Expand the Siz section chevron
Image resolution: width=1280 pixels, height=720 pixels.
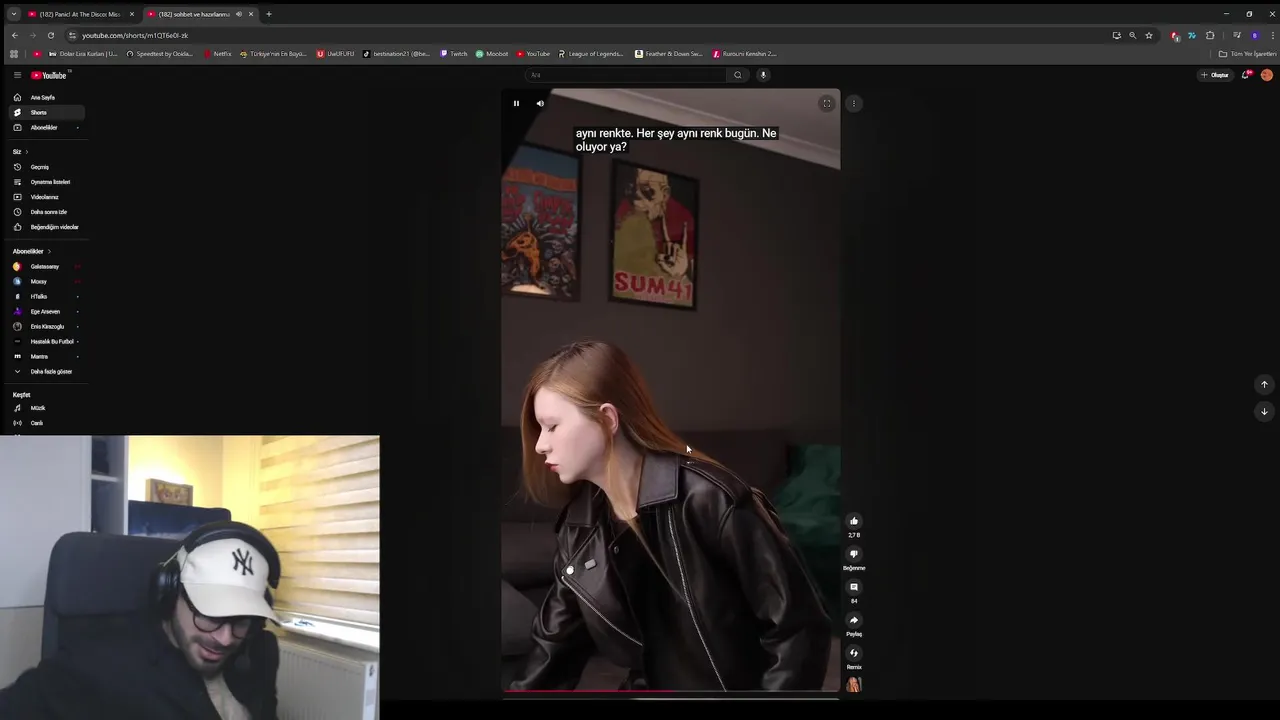(x=26, y=152)
